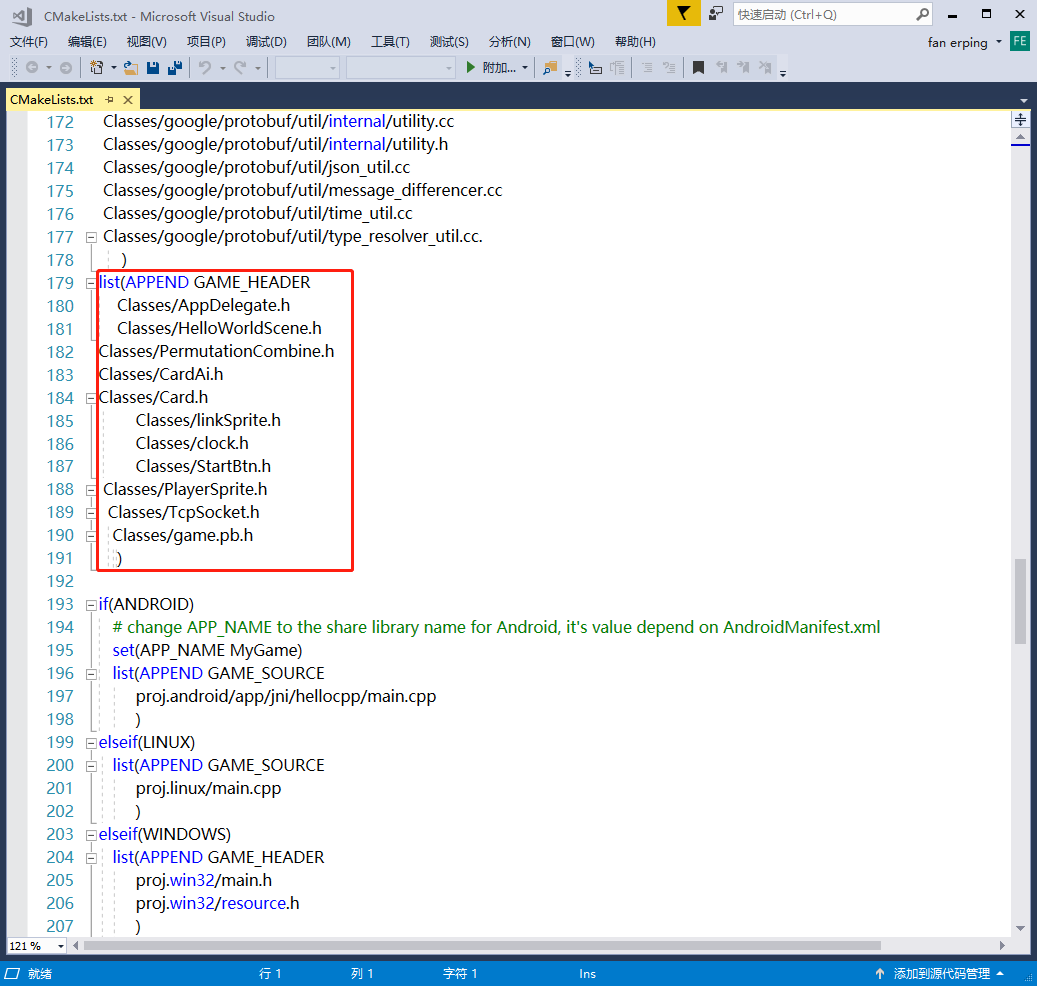
Task: Toggle the pin on the CMakeLists.txt tab
Action: point(110,100)
